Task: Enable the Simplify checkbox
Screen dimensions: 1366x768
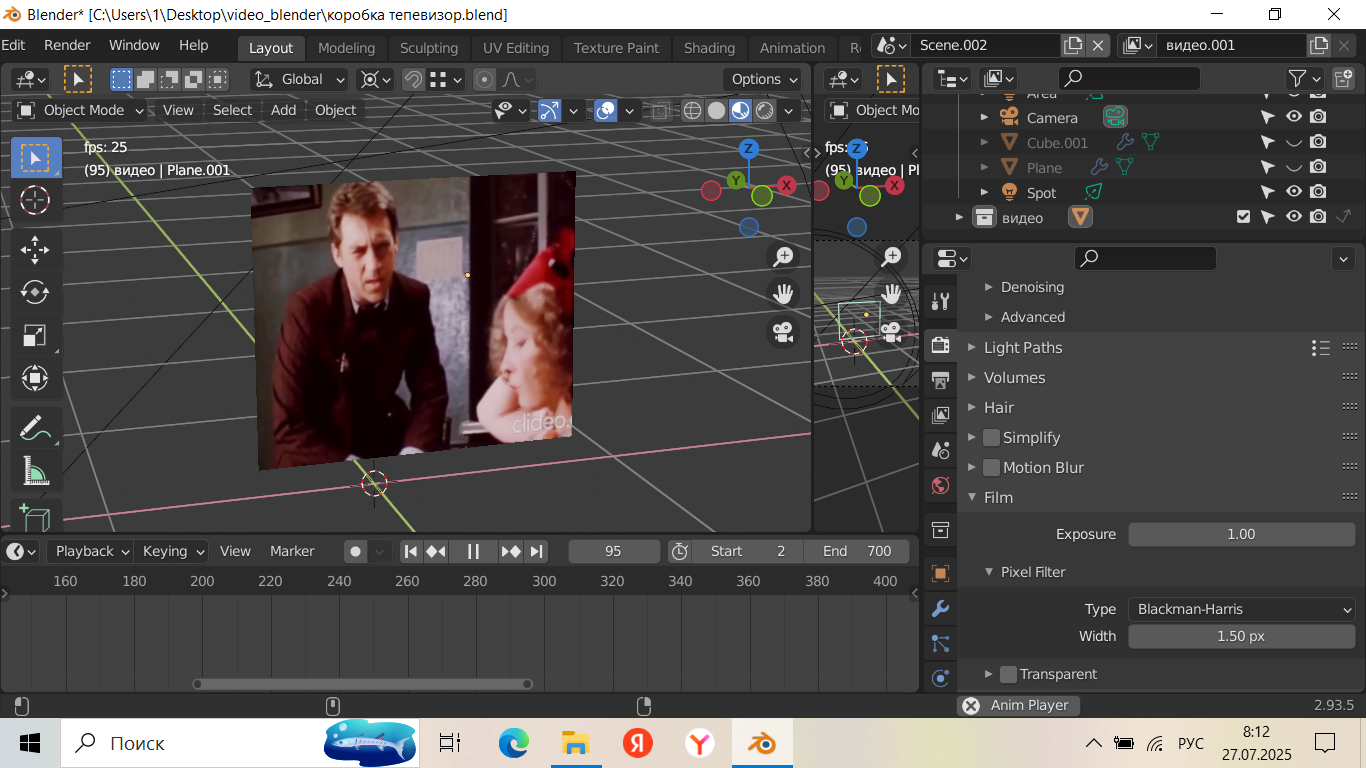Action: pos(992,437)
